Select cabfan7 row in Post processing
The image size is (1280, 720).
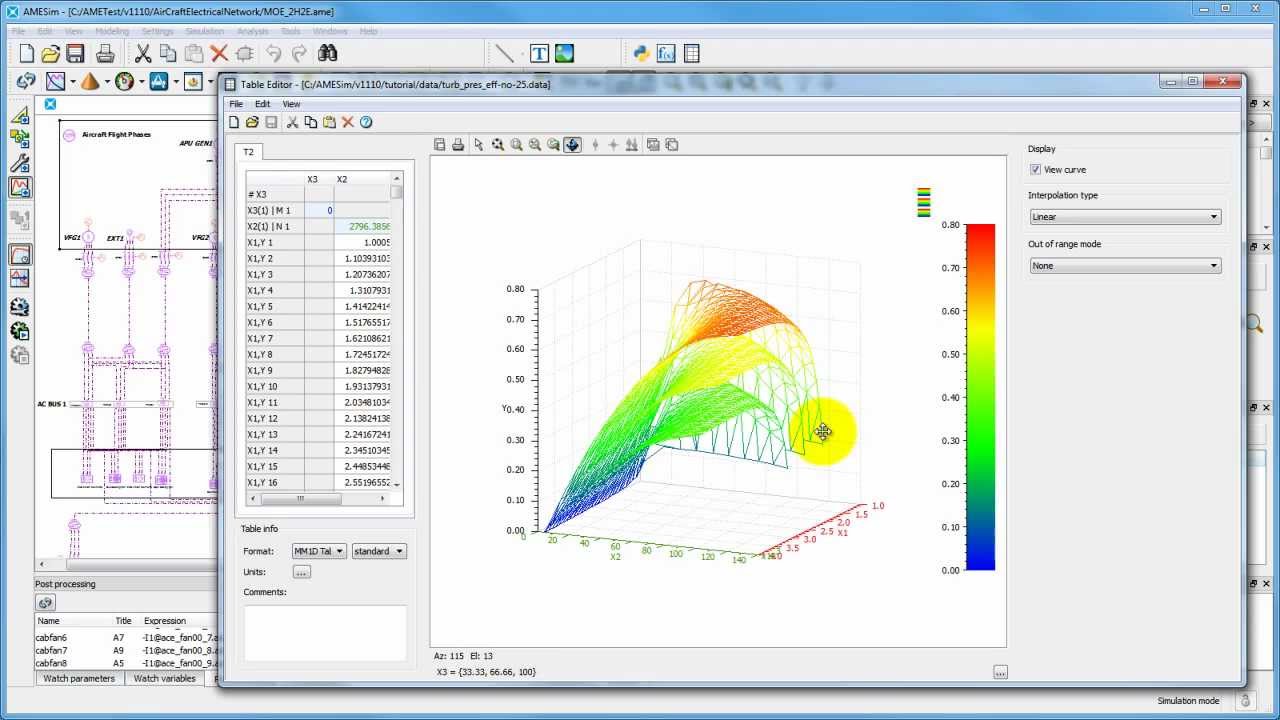point(125,650)
